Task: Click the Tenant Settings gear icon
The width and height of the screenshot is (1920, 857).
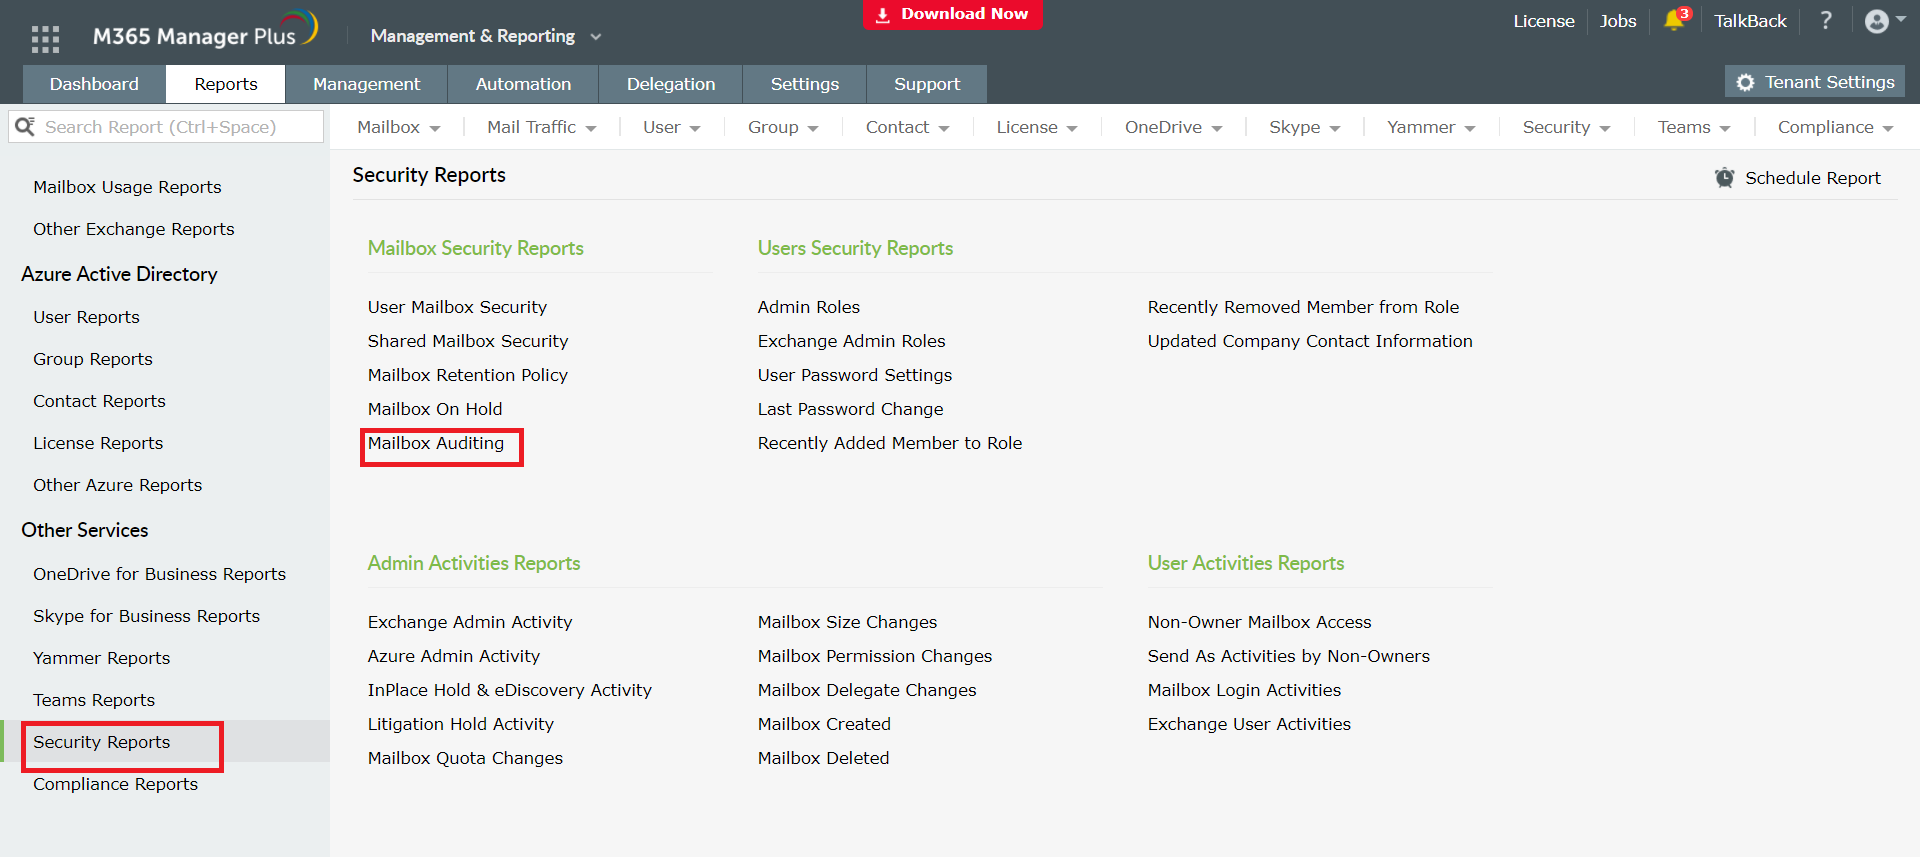Action: click(1745, 82)
